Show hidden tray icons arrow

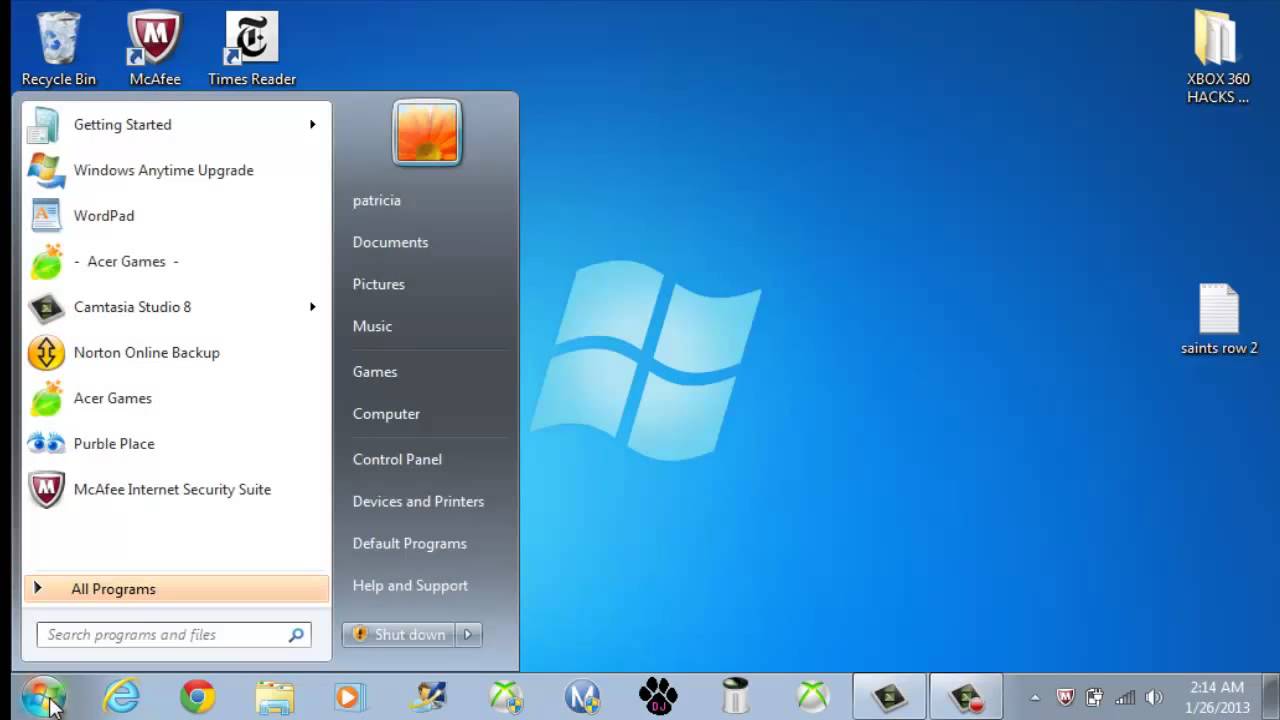(x=1035, y=697)
